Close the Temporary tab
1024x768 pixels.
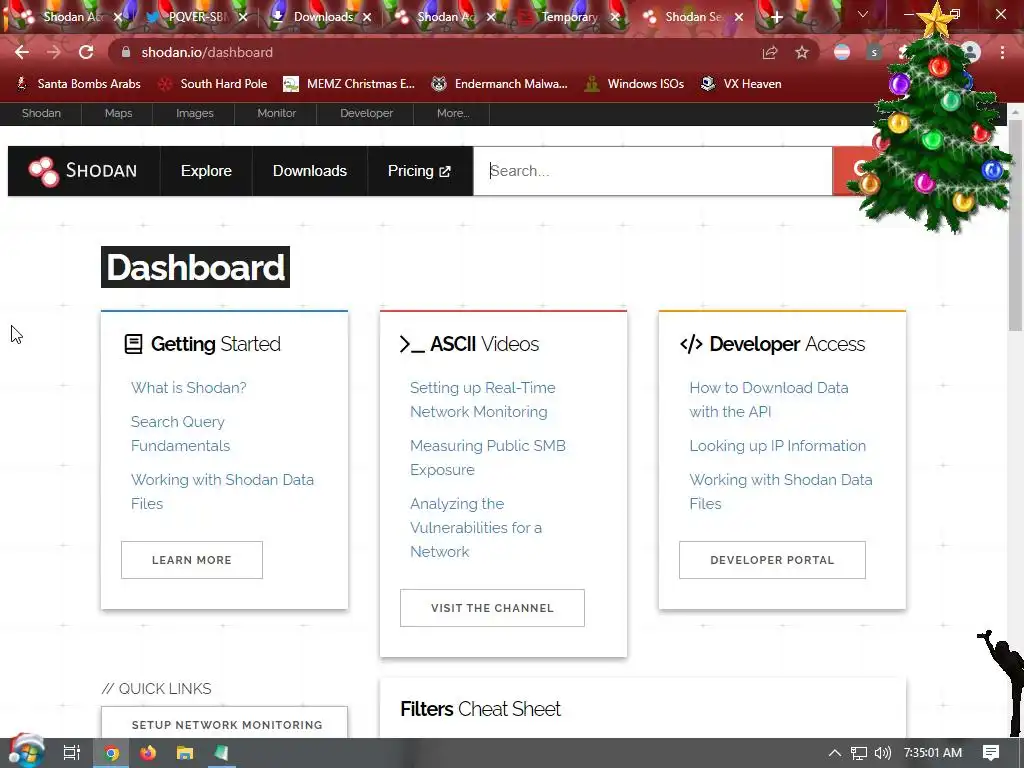[x=615, y=17]
